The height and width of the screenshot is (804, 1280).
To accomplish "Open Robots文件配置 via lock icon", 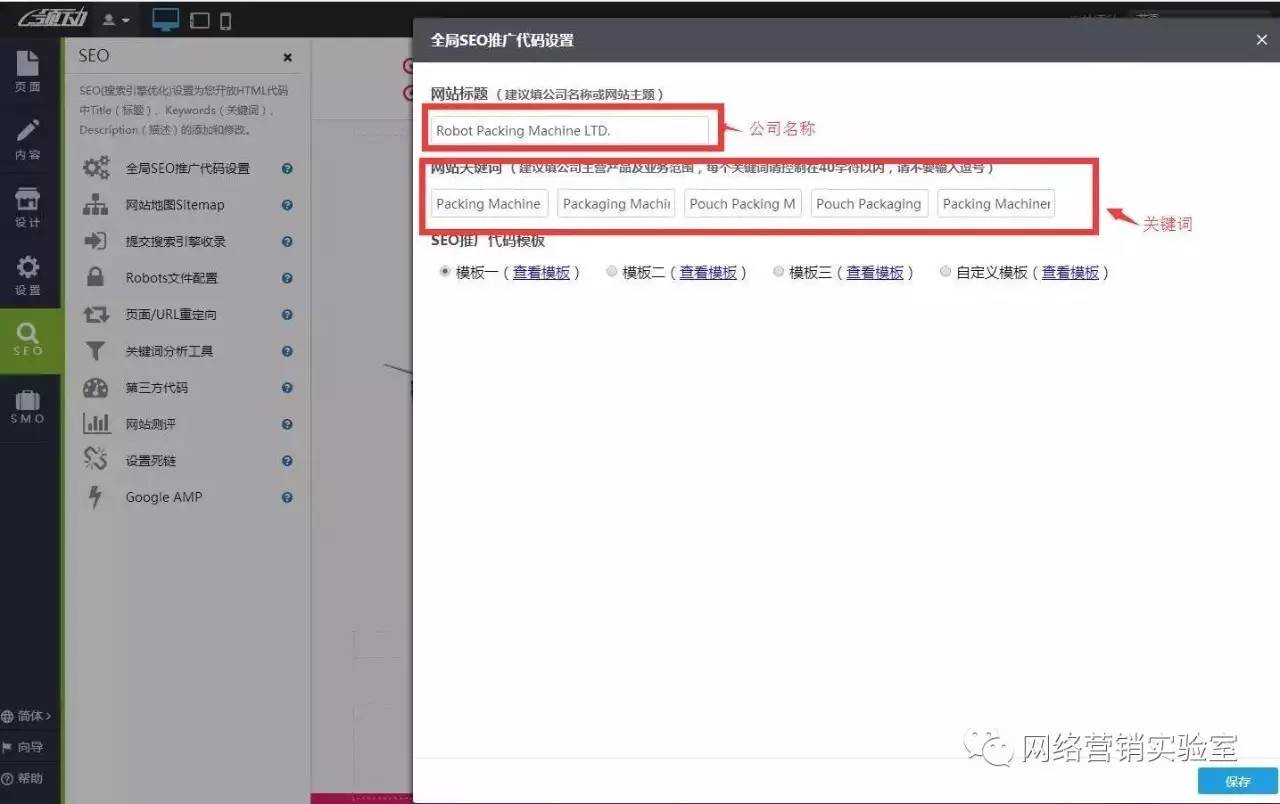I will coord(95,277).
